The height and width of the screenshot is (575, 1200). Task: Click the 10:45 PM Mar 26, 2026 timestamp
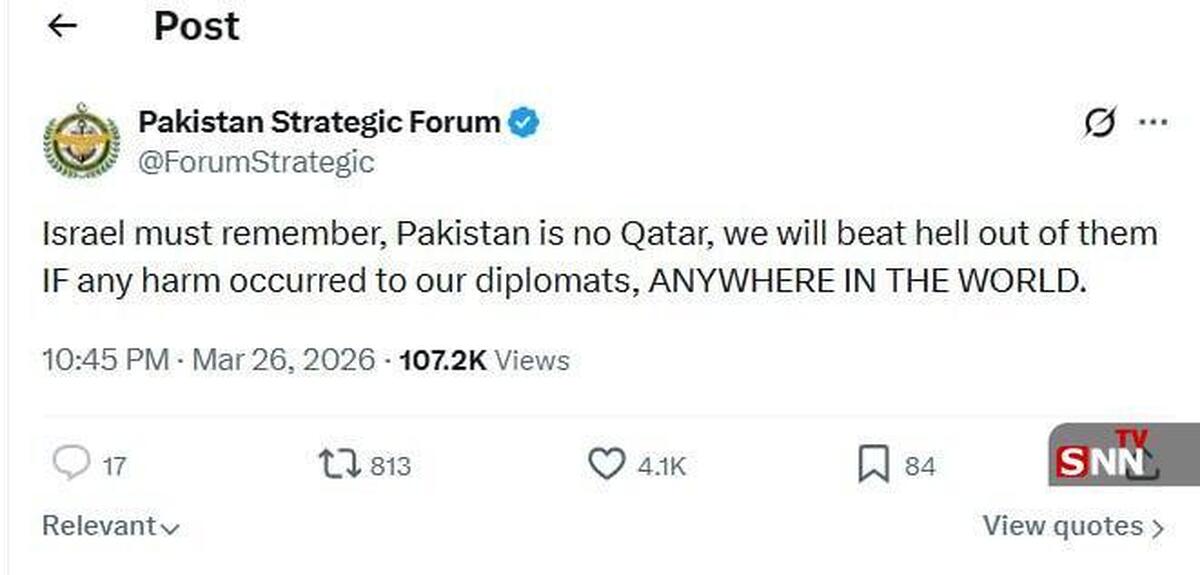(x=209, y=360)
